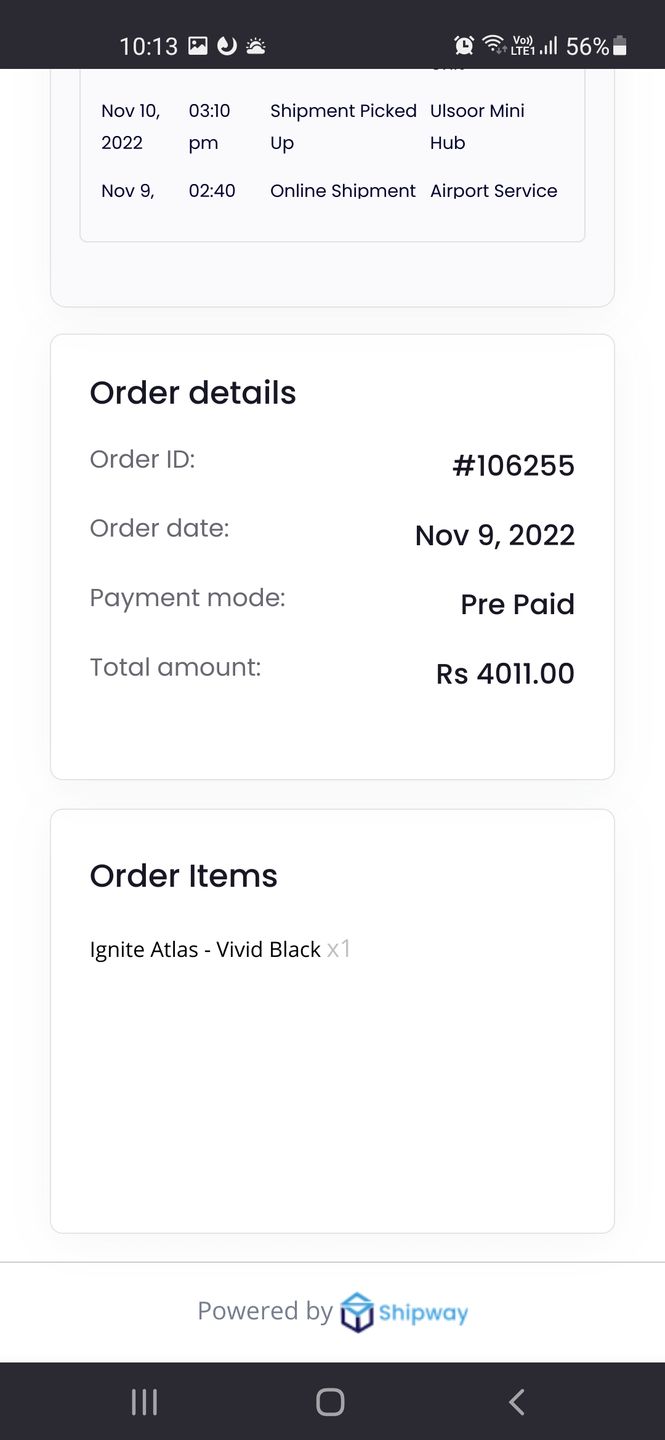Tap the Android home button
Screen dimensions: 665x1440
coord(330,1402)
